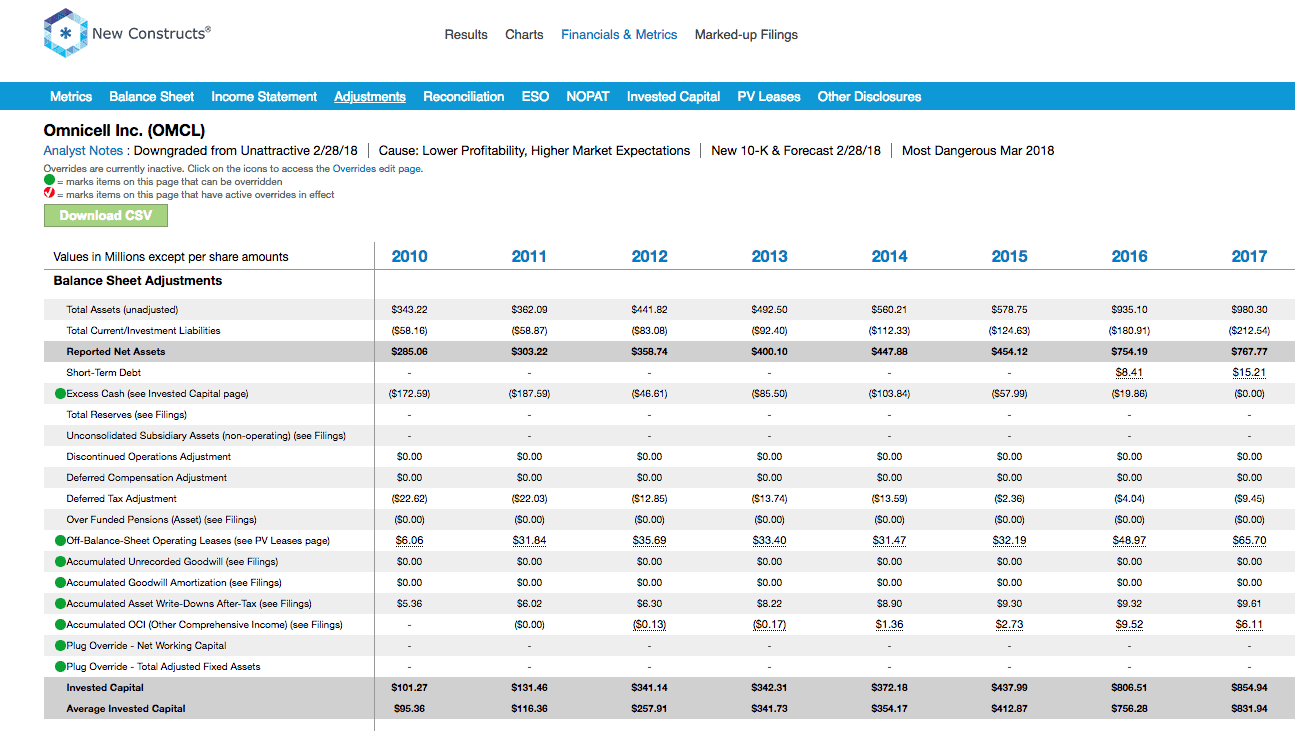
Task: Open 2017 Accumulated OCI value $6.11
Action: click(x=1249, y=625)
